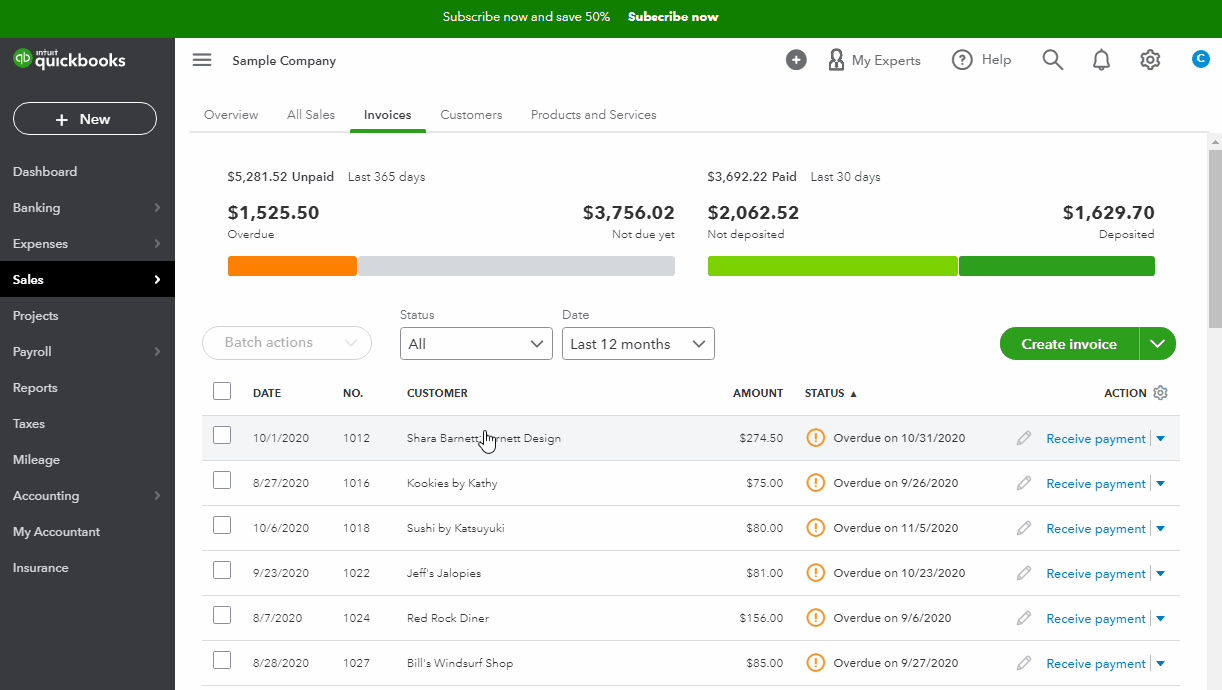
Task: Click overdue warning icon for invoice 1018
Action: pos(816,527)
